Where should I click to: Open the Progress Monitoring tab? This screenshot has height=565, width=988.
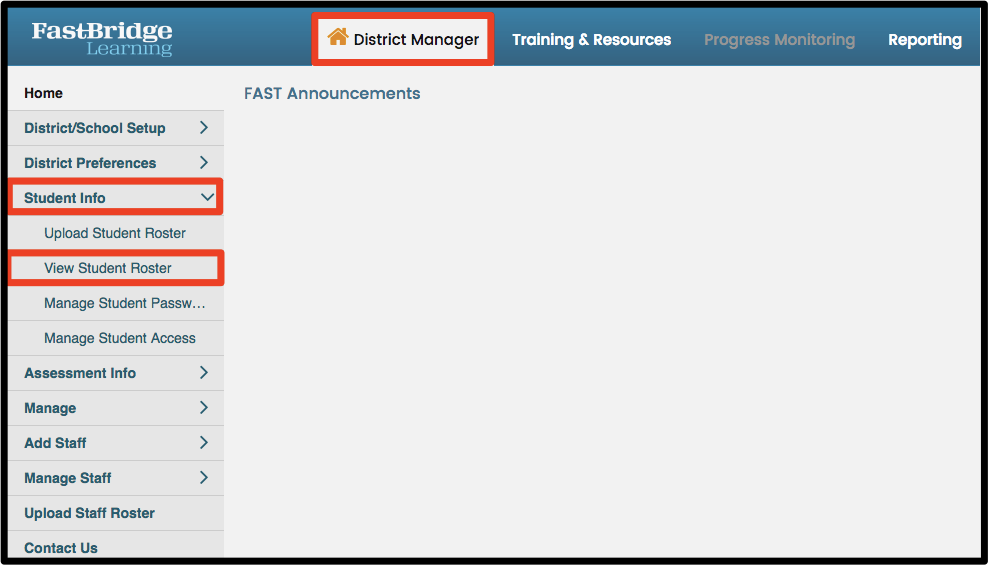[x=779, y=40]
